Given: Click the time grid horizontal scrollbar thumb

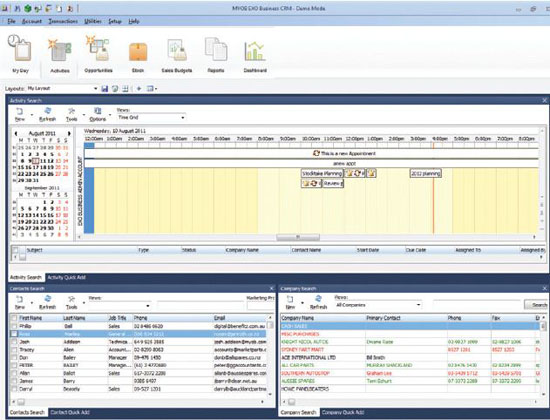Looking at the screenshot, I should [298, 237].
